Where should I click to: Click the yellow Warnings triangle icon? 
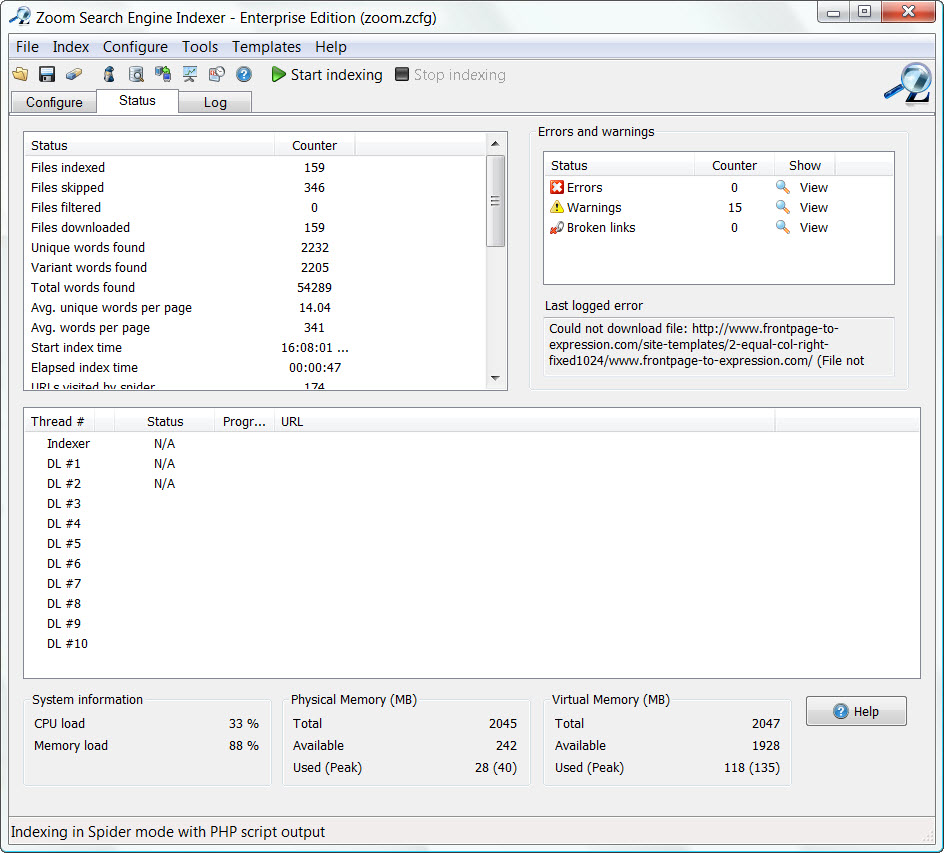[557, 207]
